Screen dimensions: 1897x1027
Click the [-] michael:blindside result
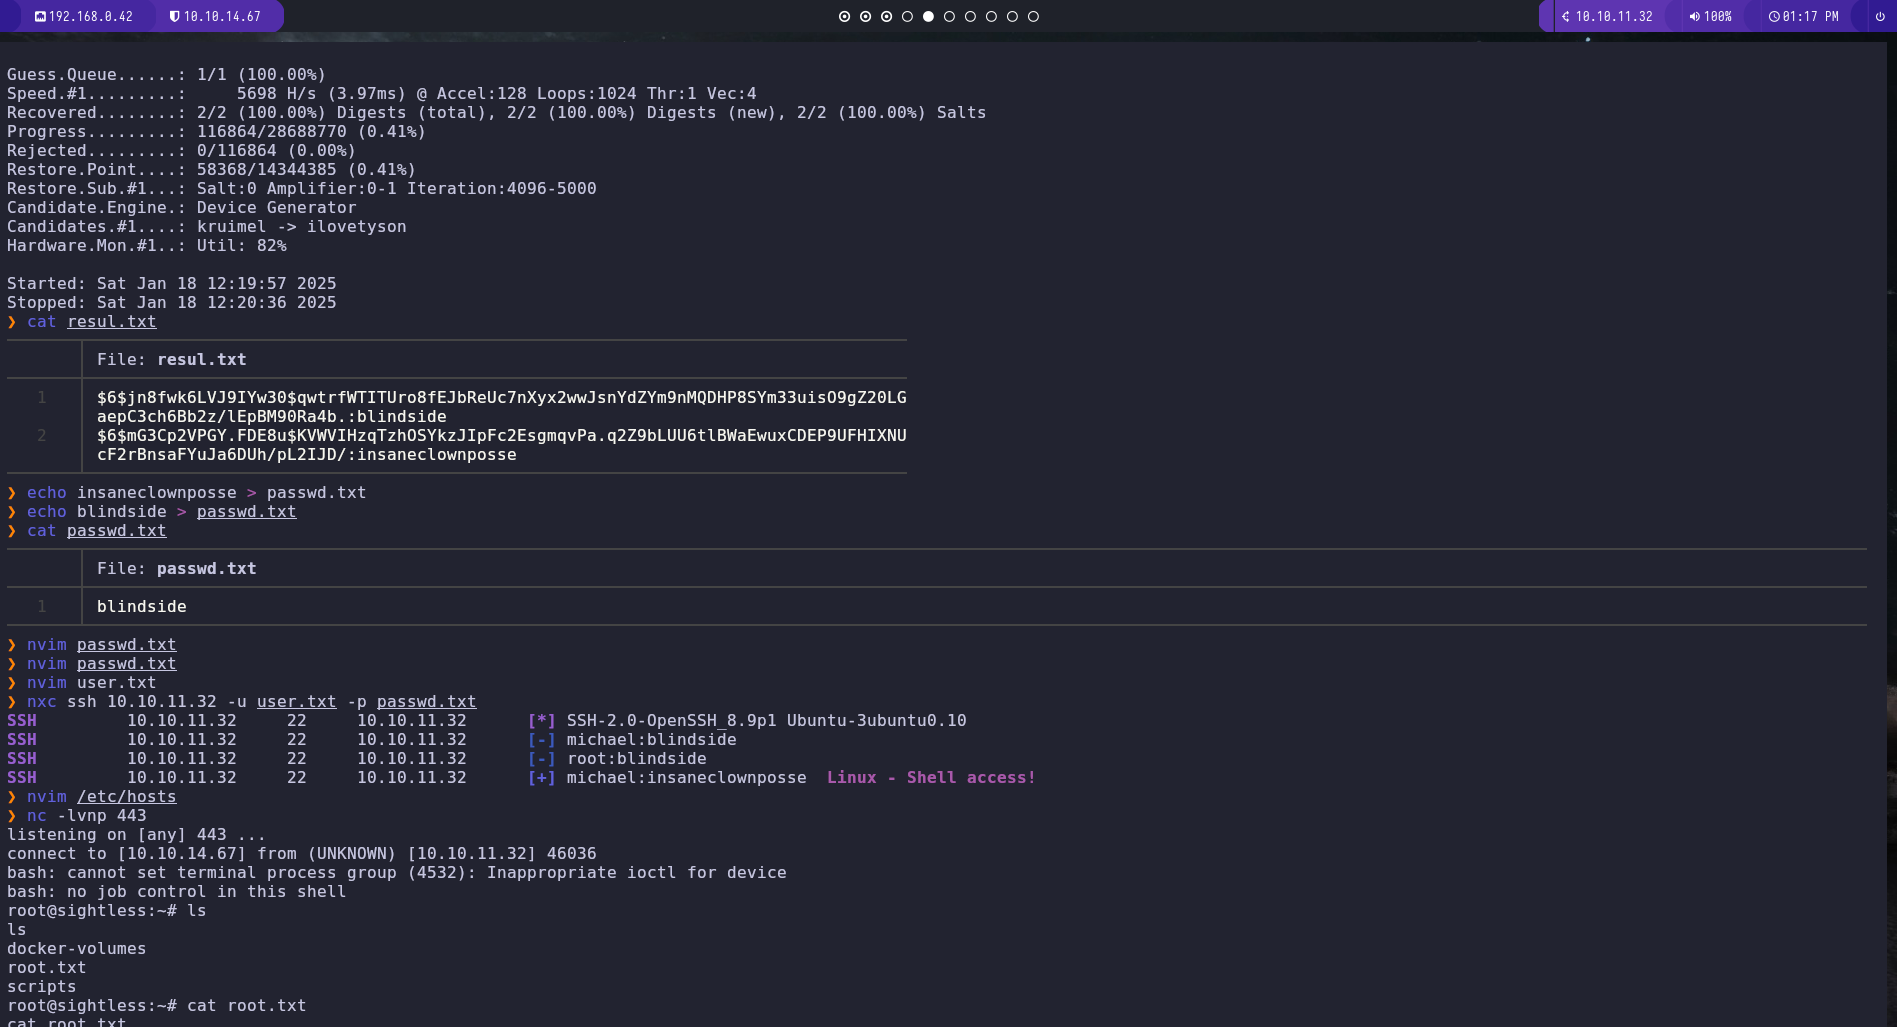click(632, 740)
